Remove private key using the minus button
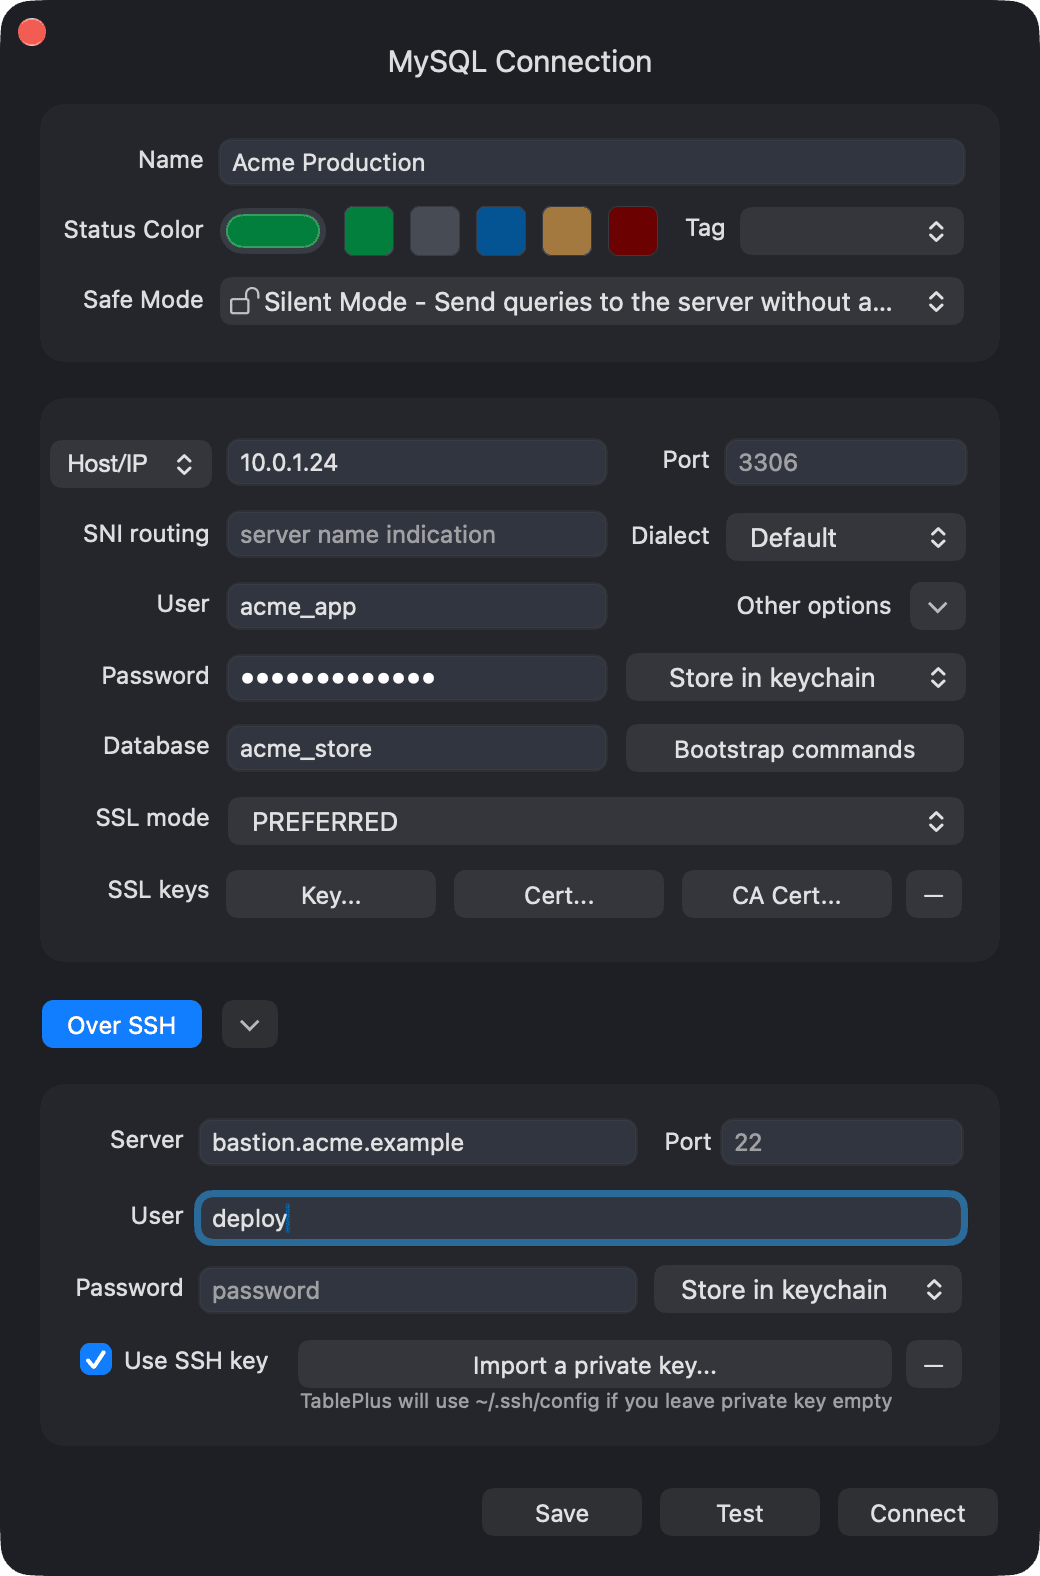Screen dimensions: 1040x1576 tap(934, 1364)
